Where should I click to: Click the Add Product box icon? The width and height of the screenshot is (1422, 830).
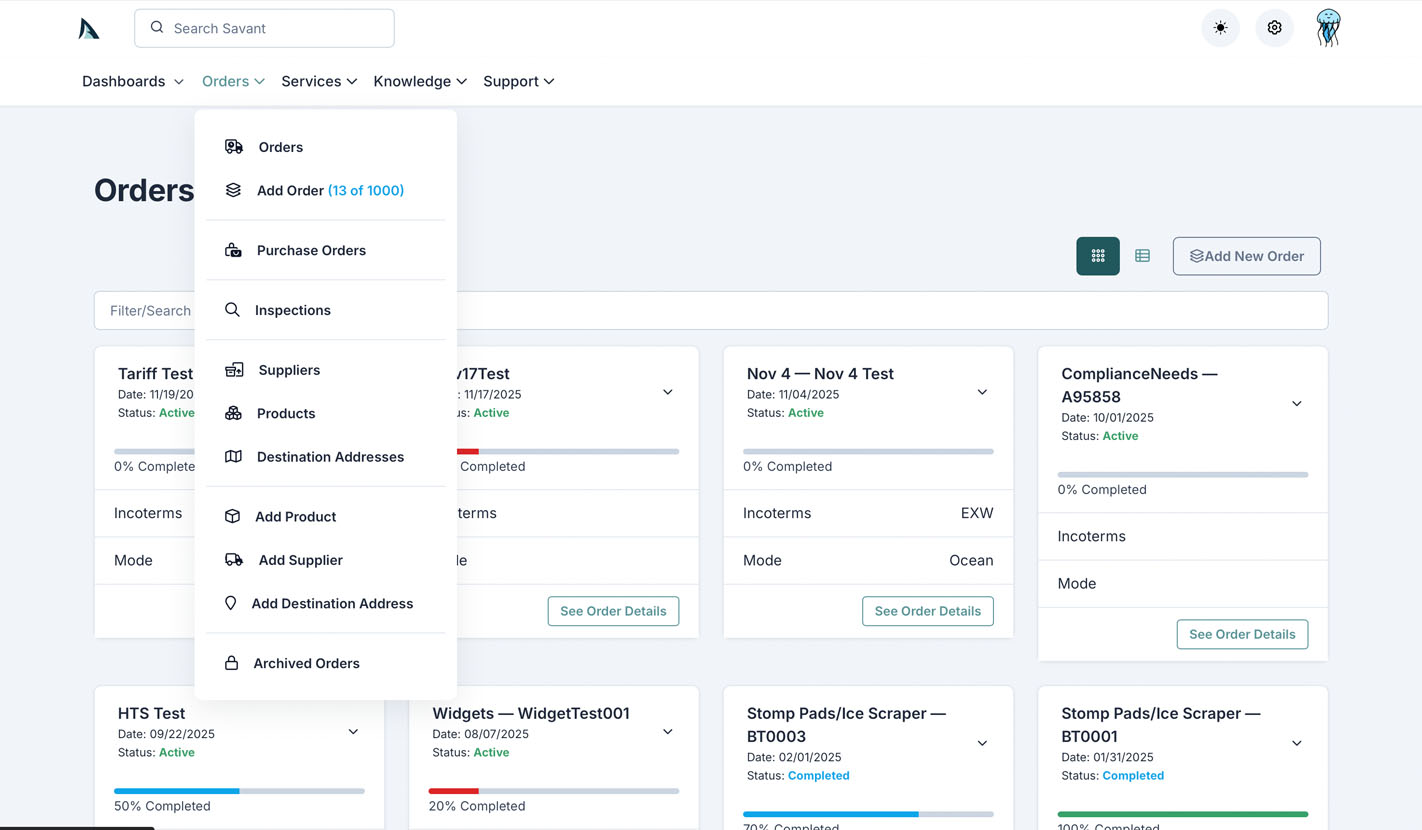pos(232,517)
